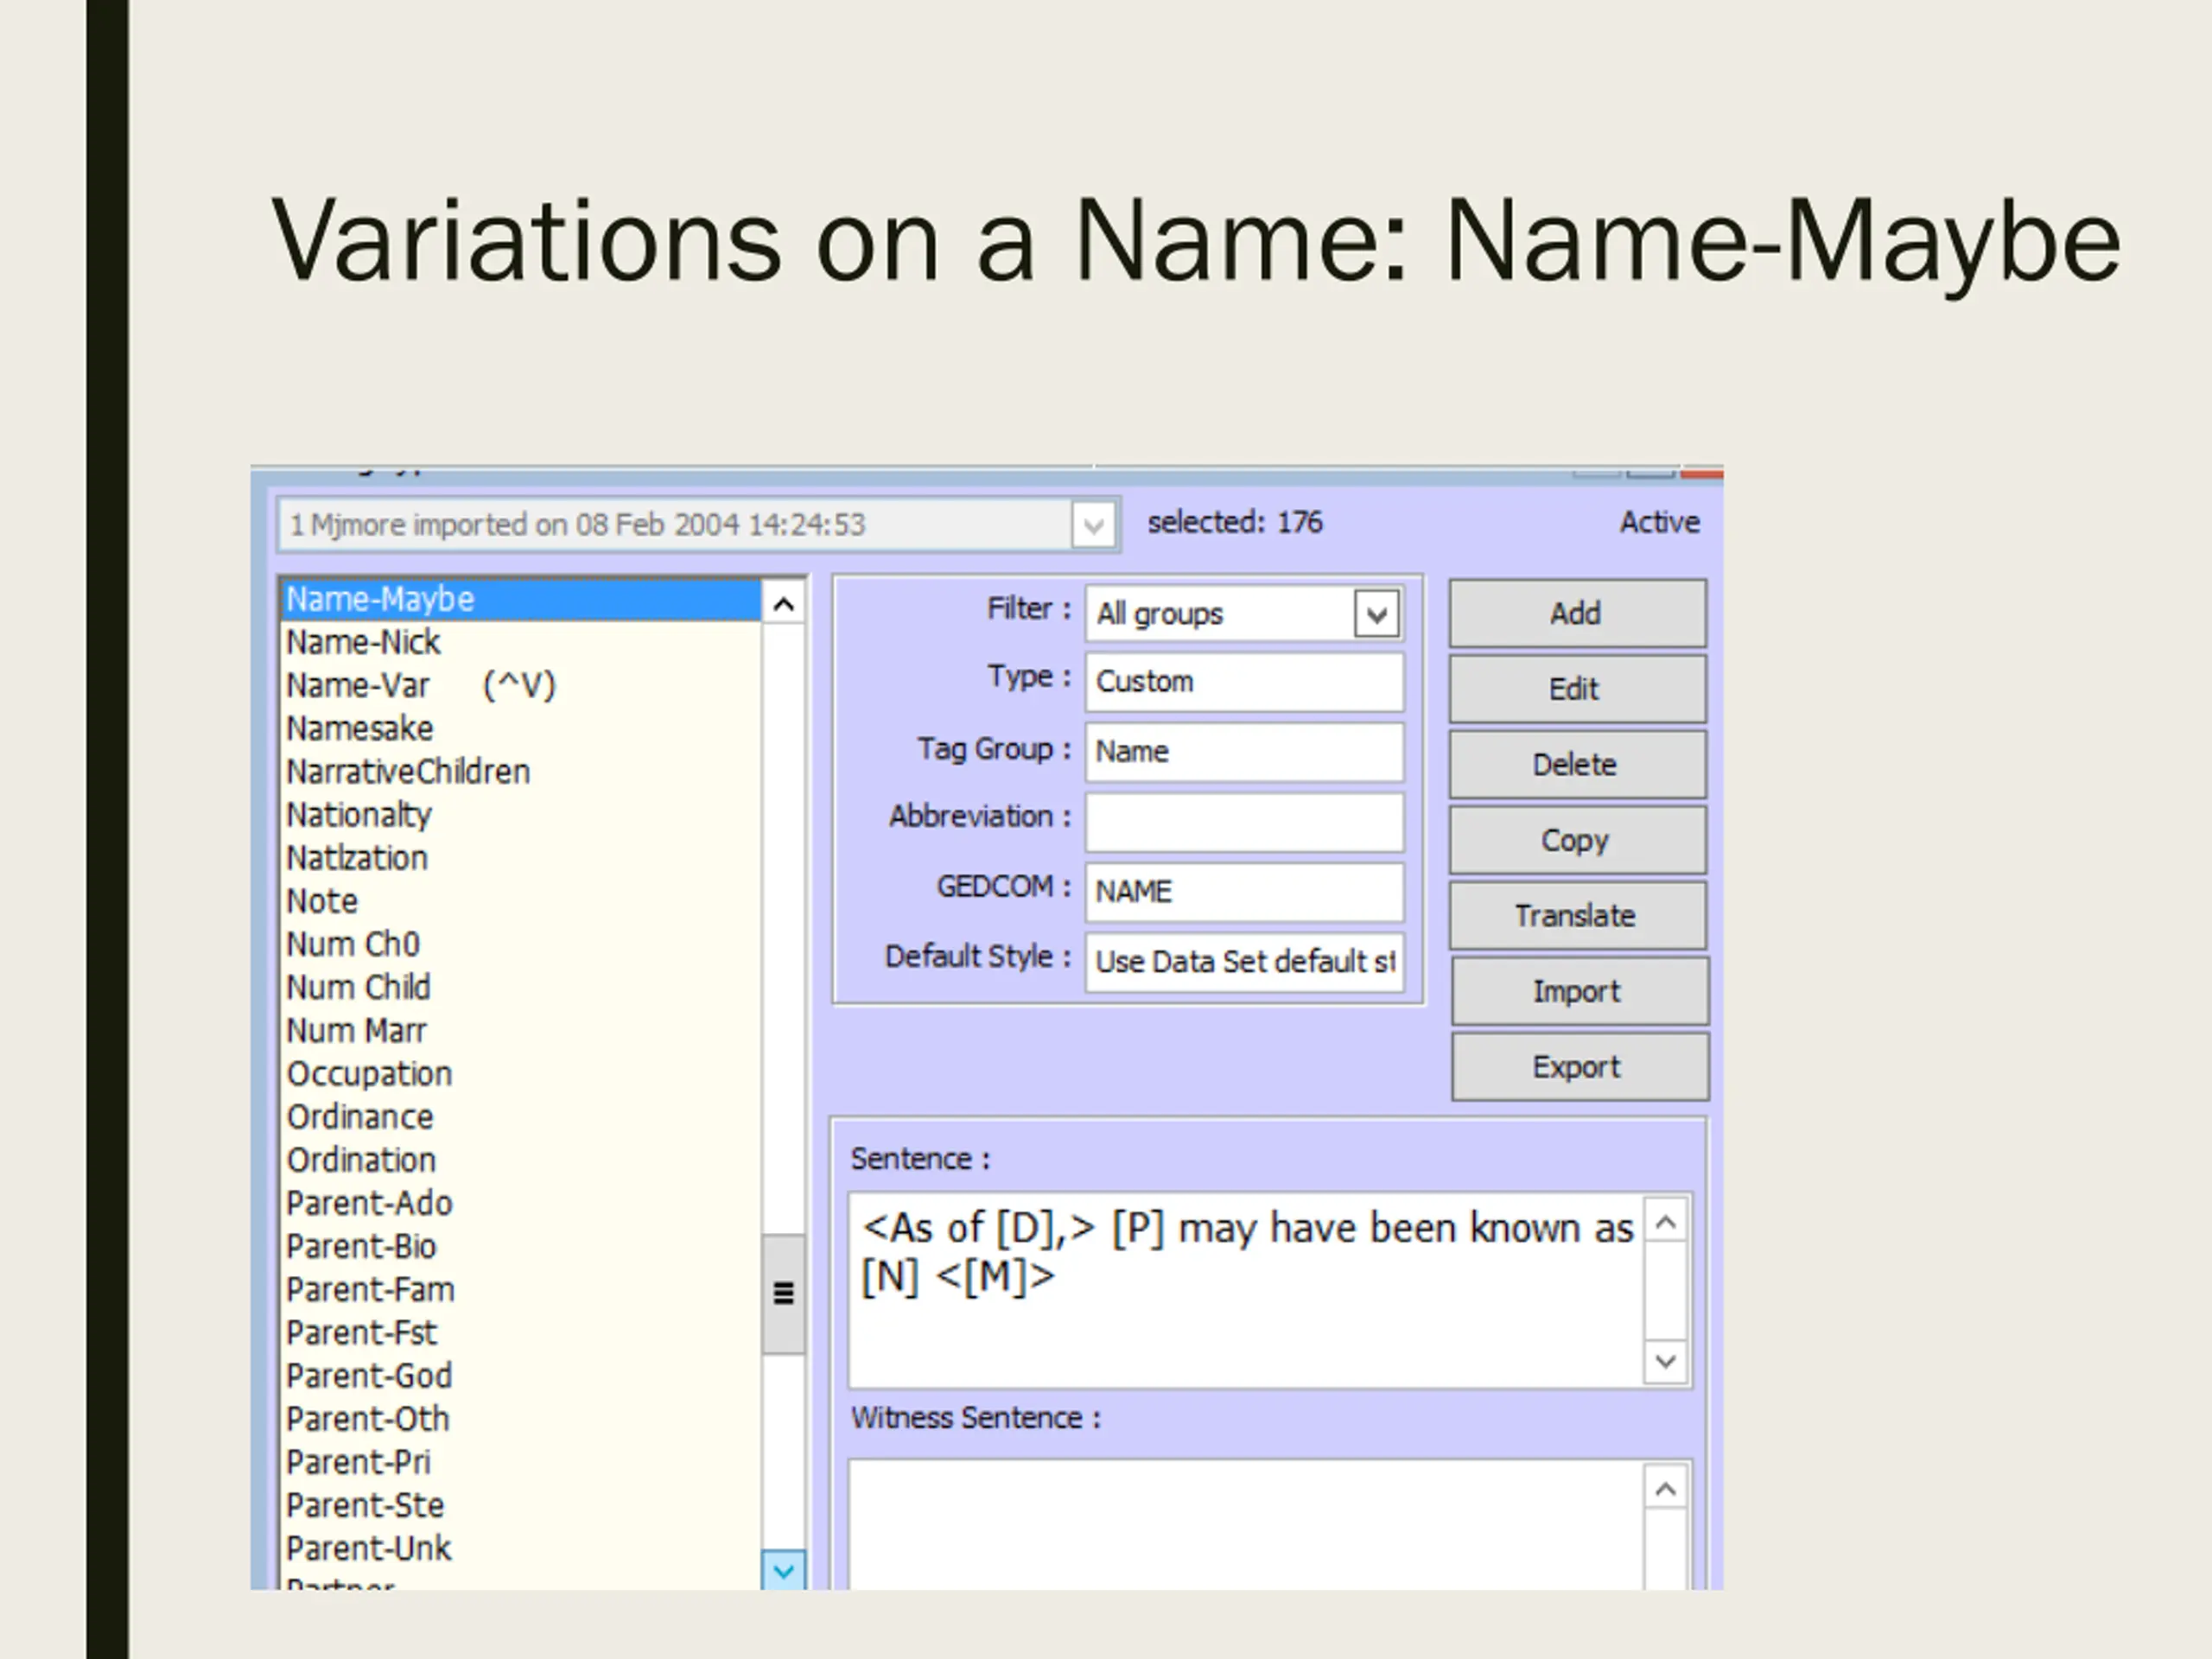Click the Copy button
Viewport: 2212px width, 1659px height.
[x=1576, y=840]
